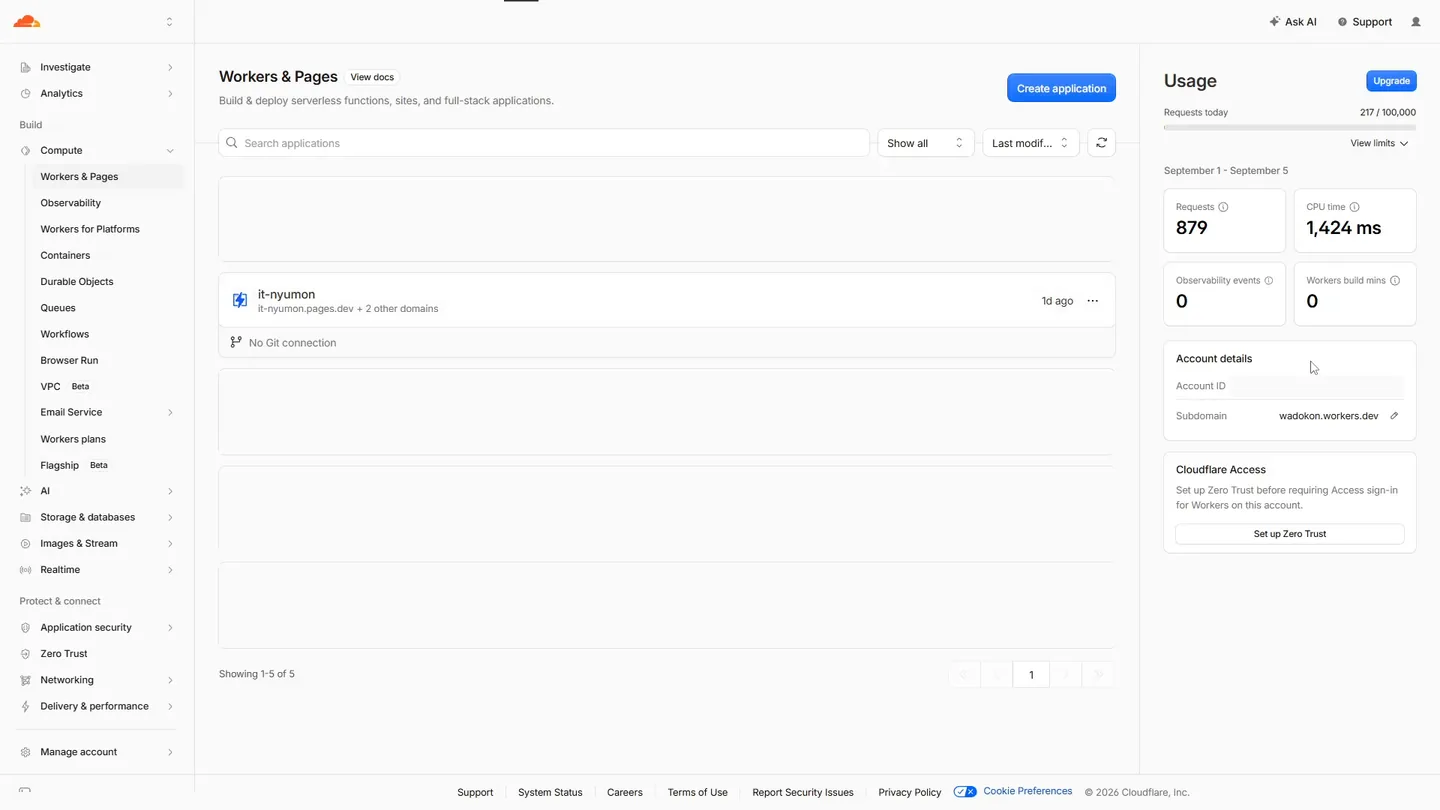Click the Investigate icon in the sidebar
This screenshot has height=810, width=1440.
coord(25,67)
